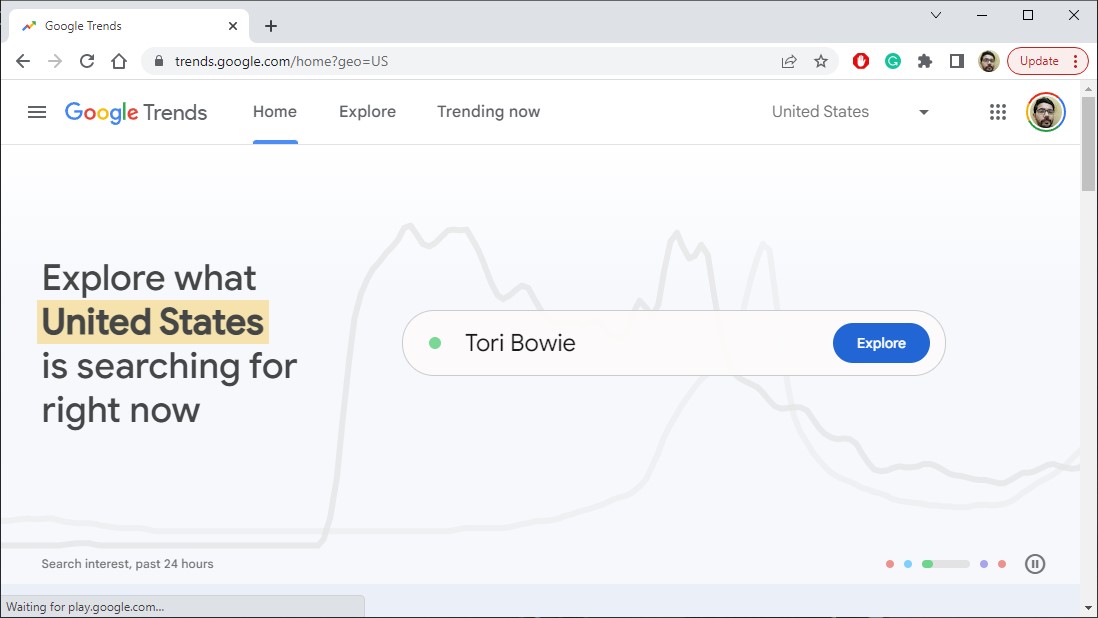Click the Google account profile avatar

pyautogui.click(x=1044, y=112)
